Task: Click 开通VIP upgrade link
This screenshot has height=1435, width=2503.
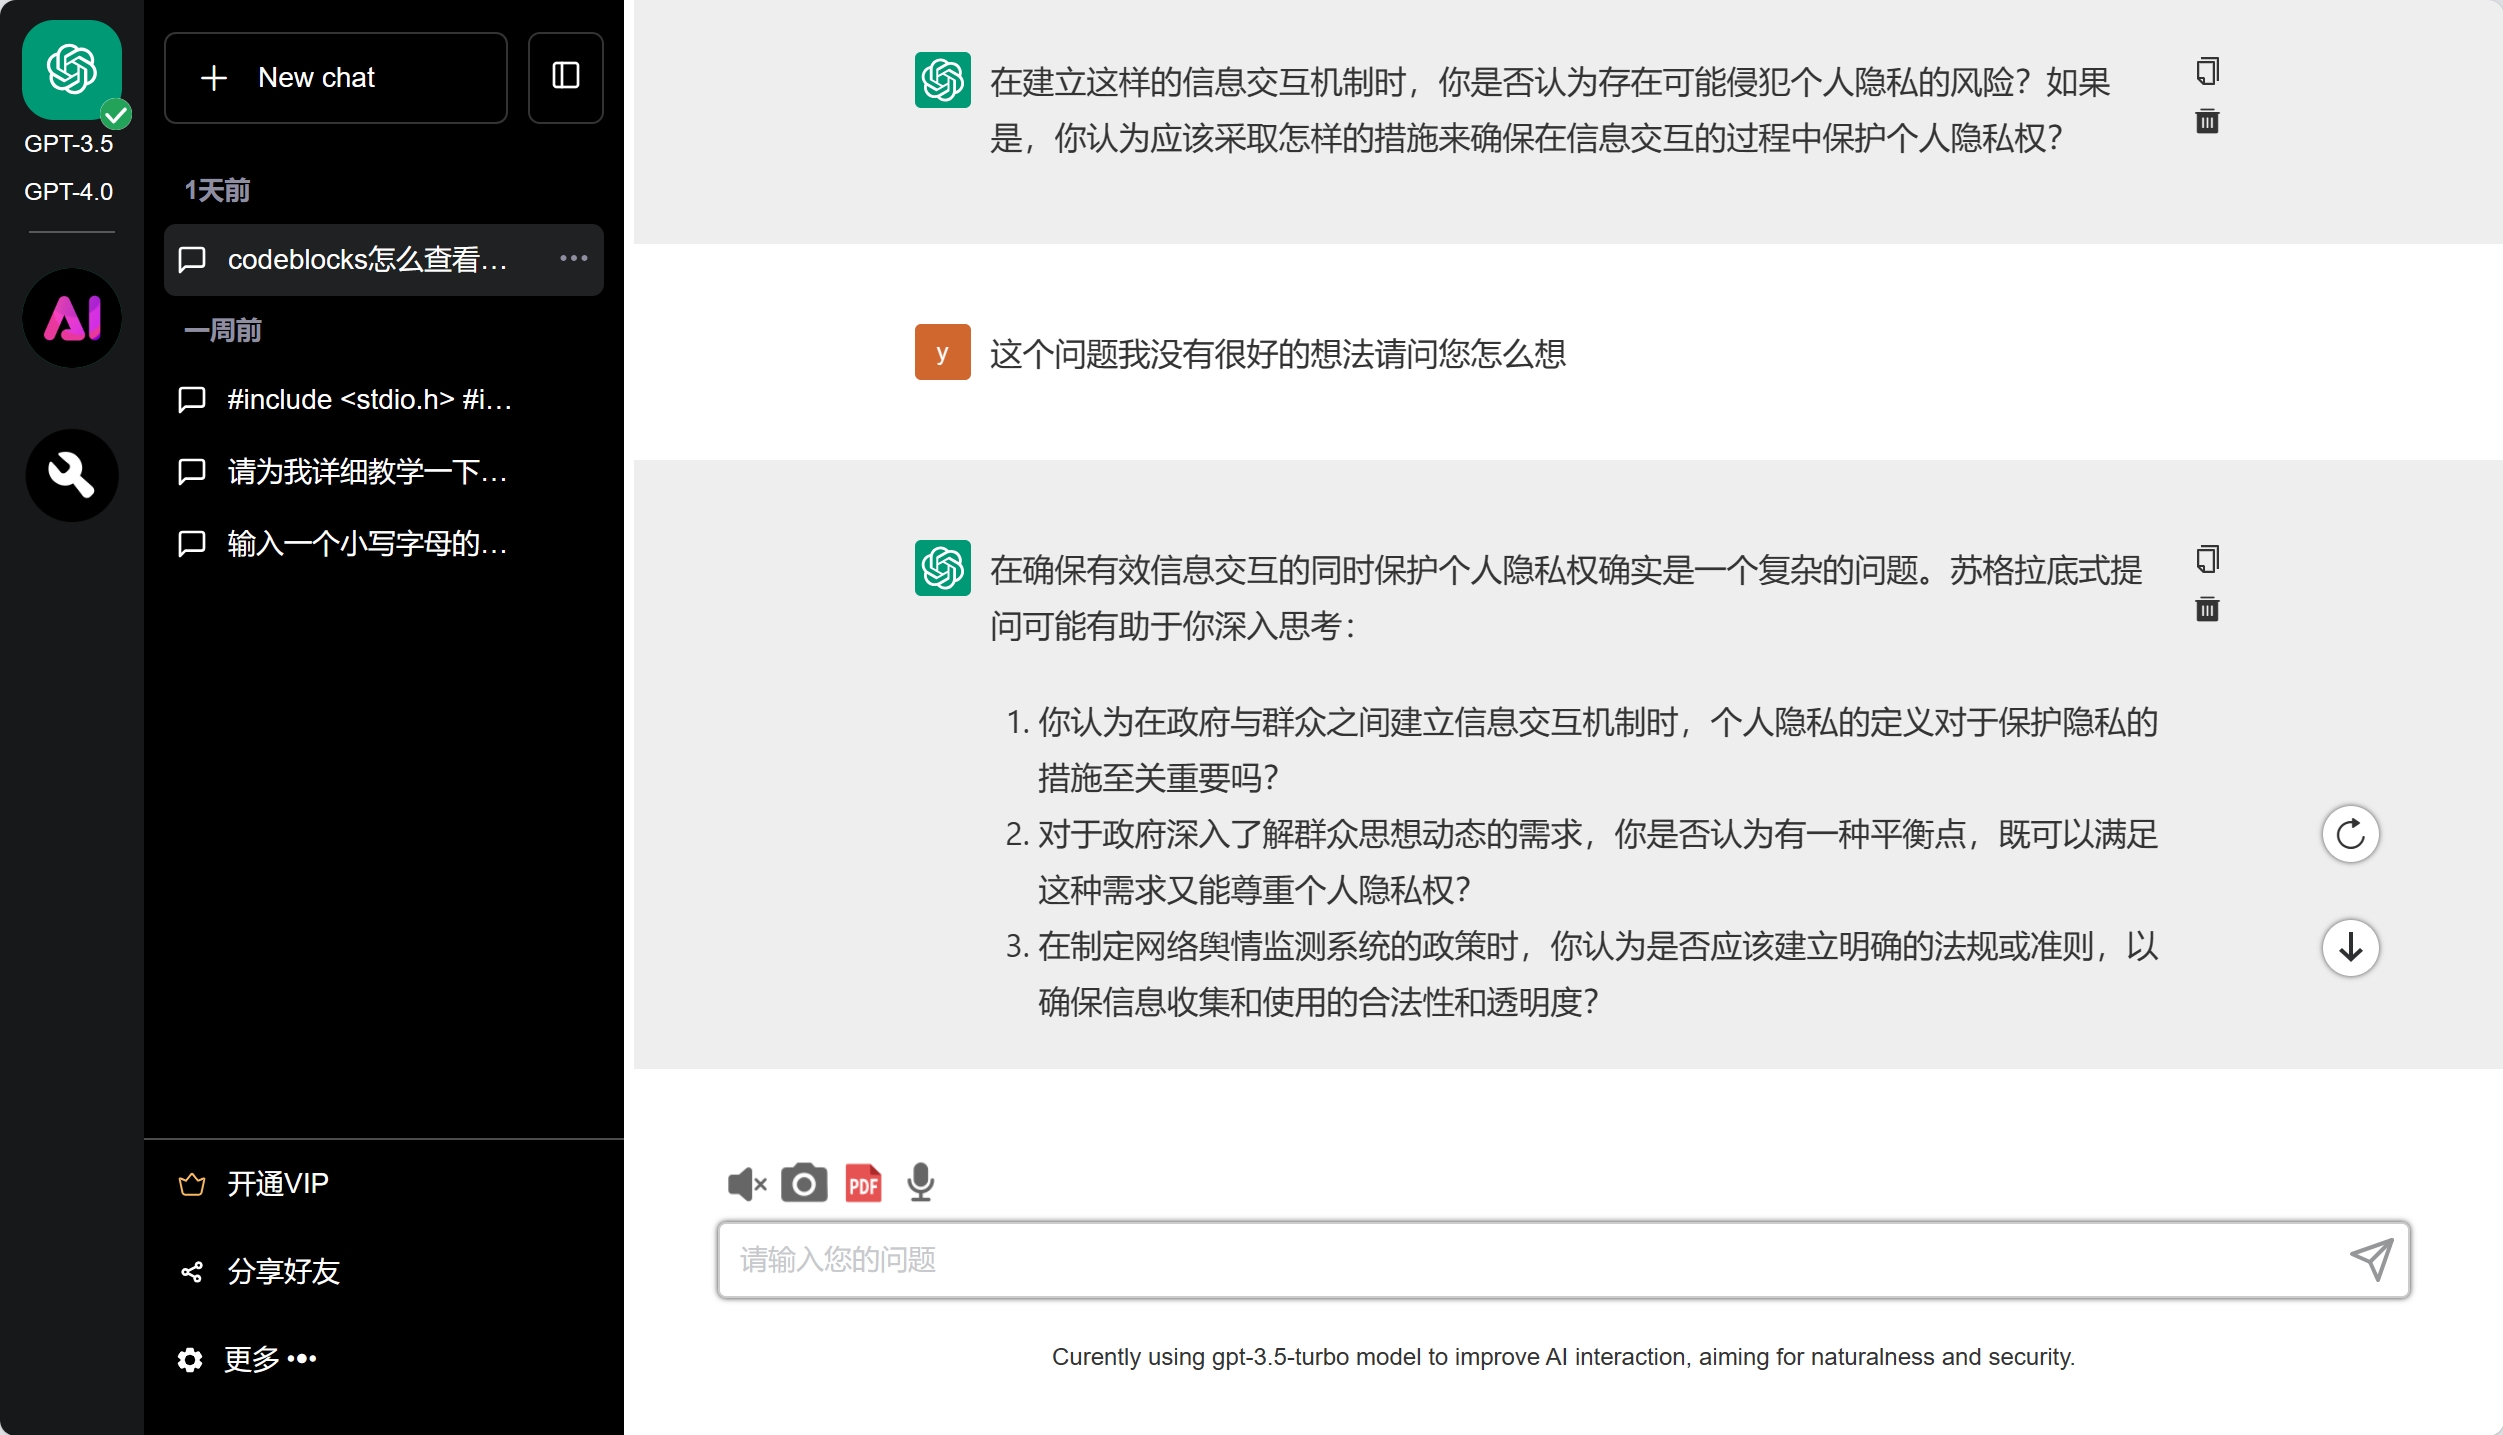Action: pyautogui.click(x=277, y=1184)
